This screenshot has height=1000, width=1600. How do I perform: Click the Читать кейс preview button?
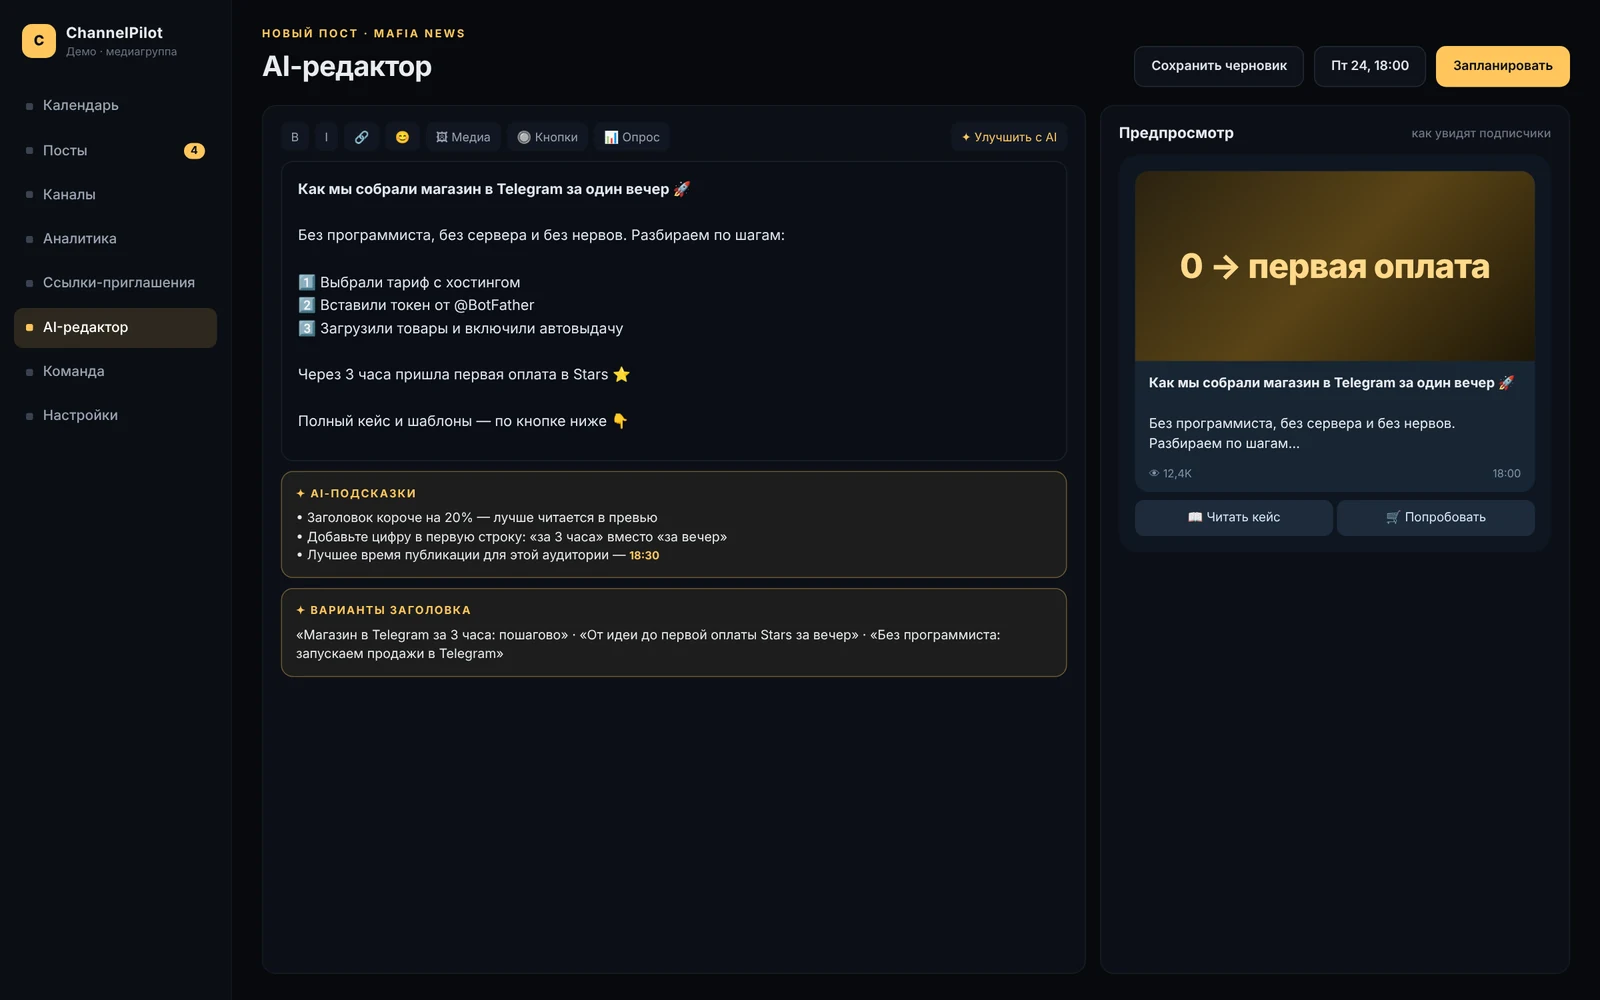coord(1234,517)
